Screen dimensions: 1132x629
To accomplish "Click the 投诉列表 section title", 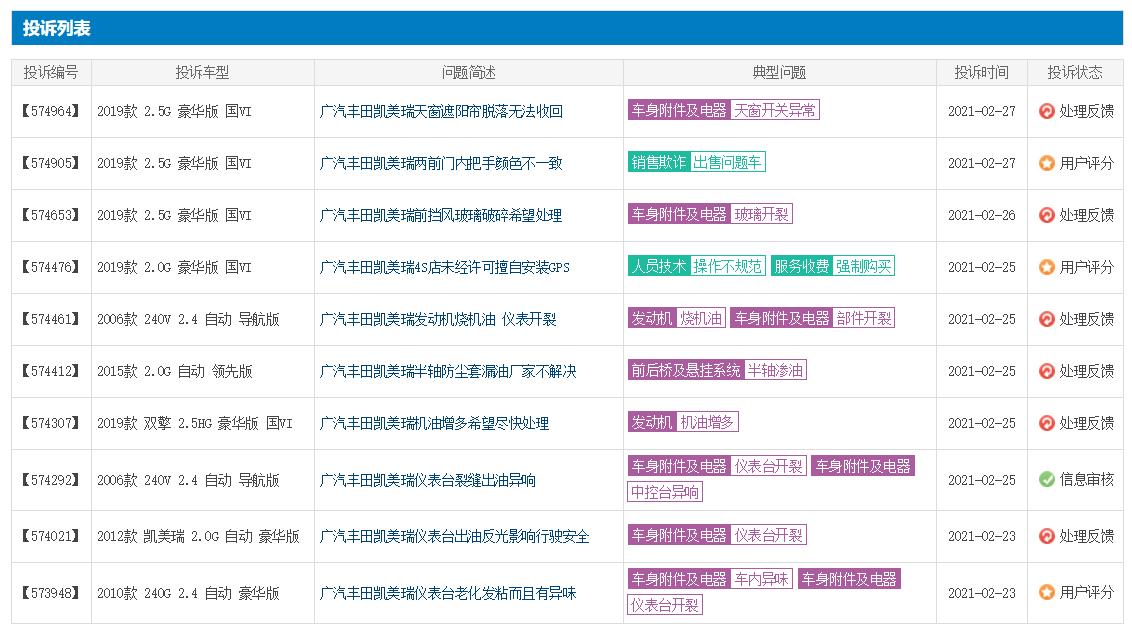I will [56, 28].
